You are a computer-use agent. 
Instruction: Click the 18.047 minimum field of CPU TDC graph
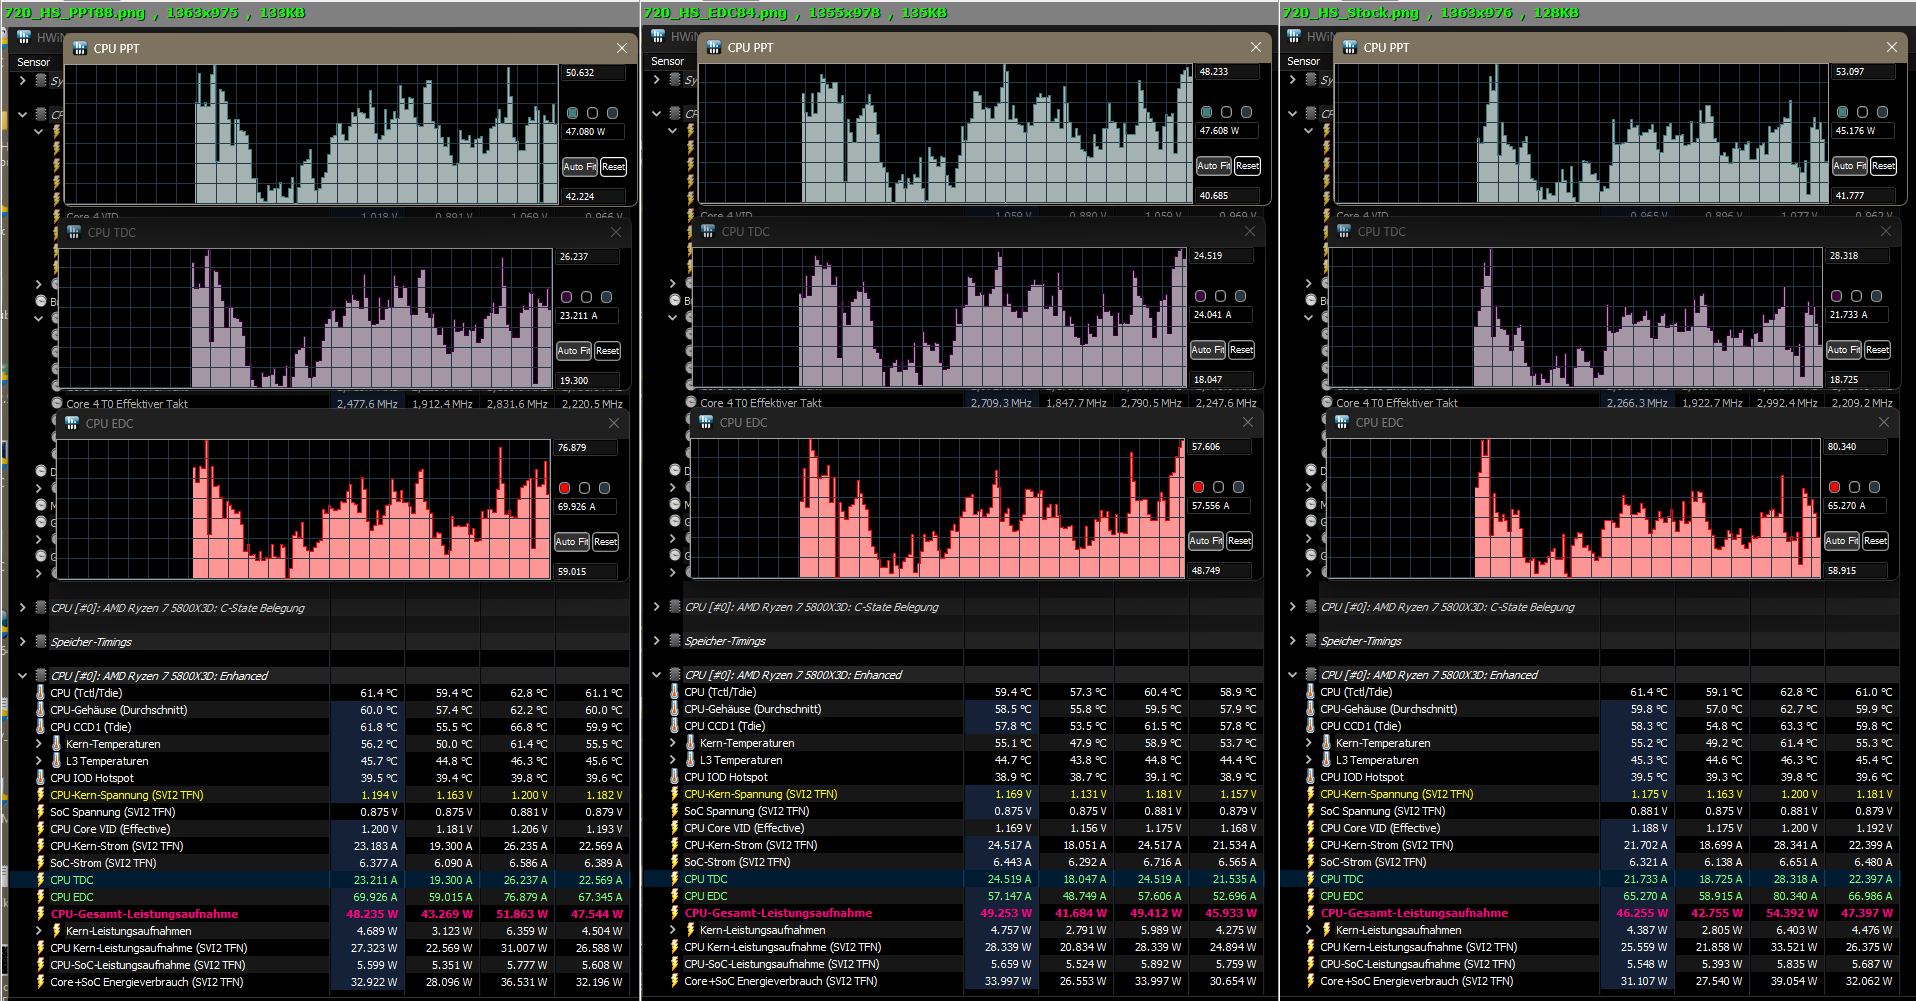pos(1222,380)
